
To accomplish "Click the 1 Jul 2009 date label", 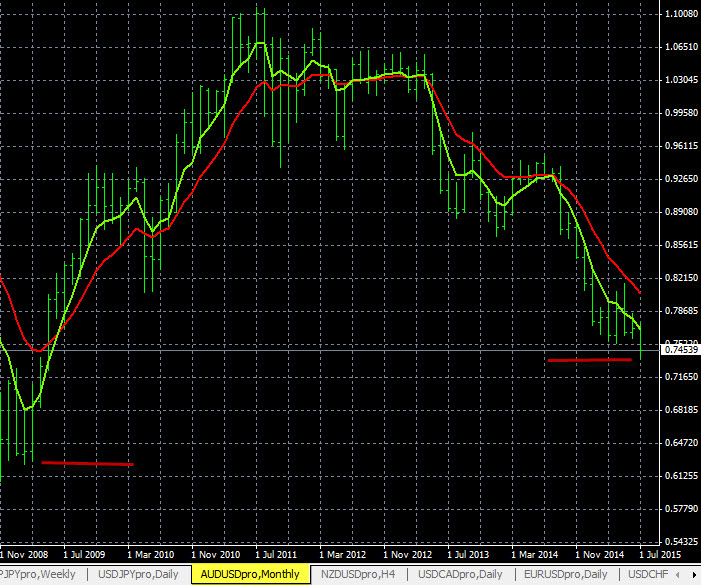I will tap(84, 553).
